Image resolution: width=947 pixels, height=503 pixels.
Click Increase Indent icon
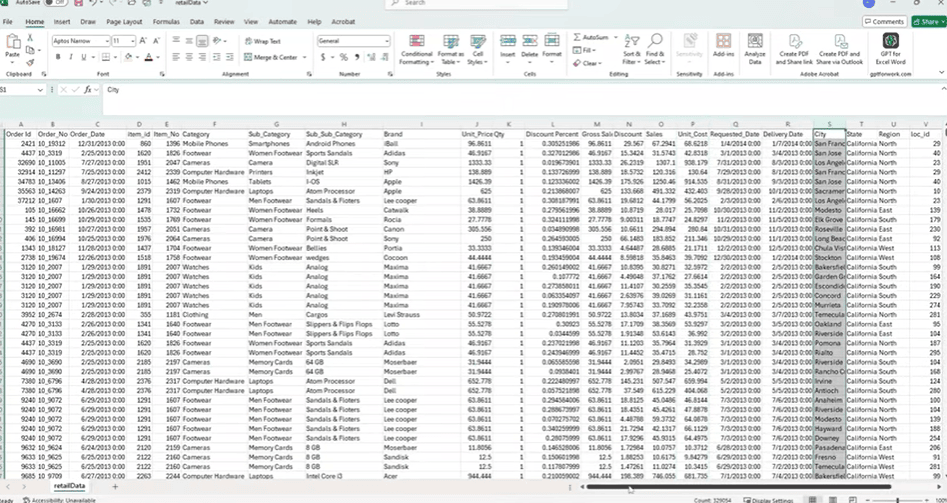[x=230, y=57]
